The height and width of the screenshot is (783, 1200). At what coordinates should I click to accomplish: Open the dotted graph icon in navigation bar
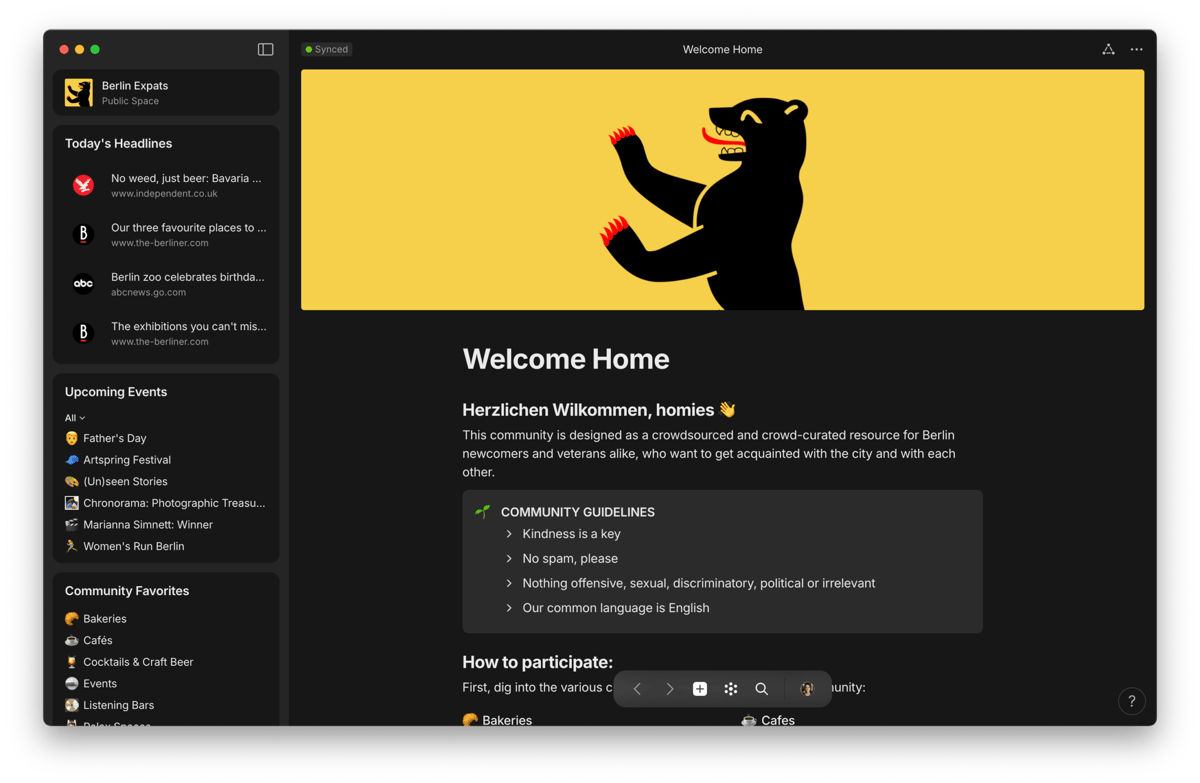coord(731,689)
